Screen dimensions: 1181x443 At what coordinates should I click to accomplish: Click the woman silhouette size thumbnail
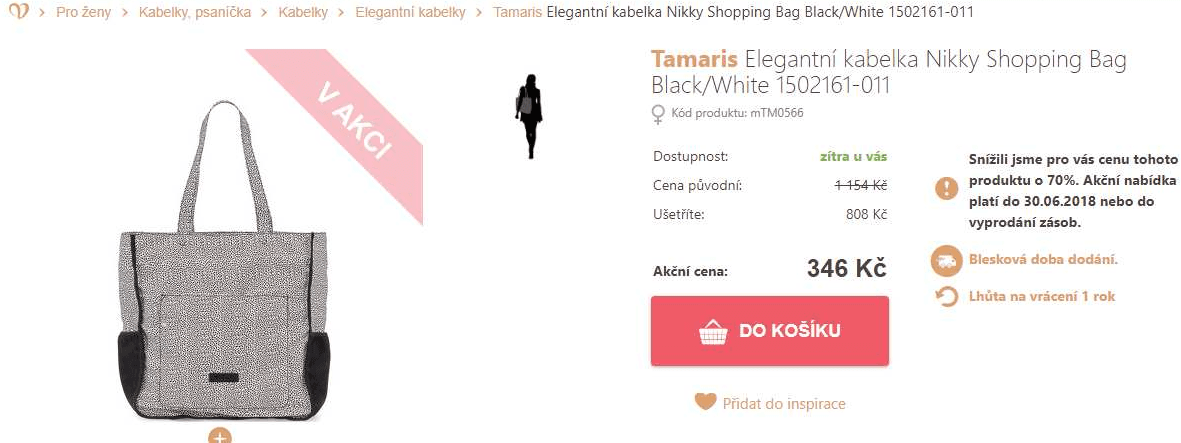[529, 116]
